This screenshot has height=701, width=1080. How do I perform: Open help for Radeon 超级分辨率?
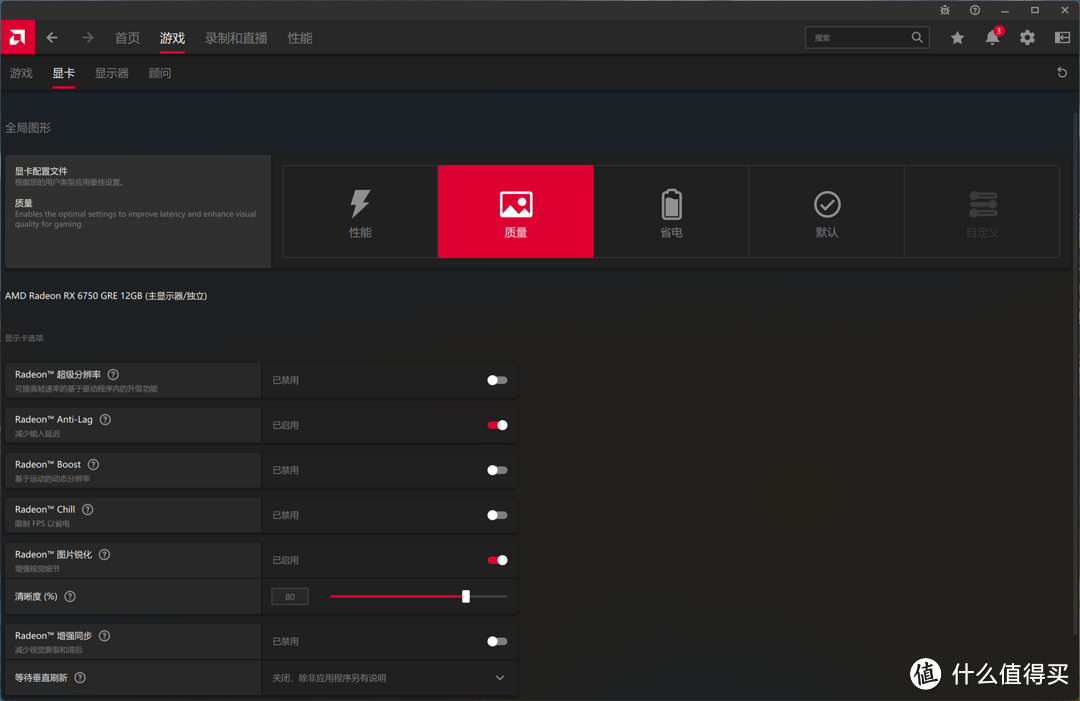[114, 375]
